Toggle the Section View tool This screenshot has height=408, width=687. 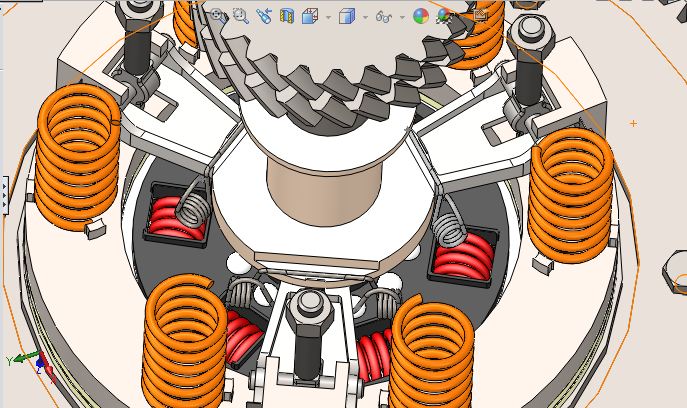[x=287, y=17]
